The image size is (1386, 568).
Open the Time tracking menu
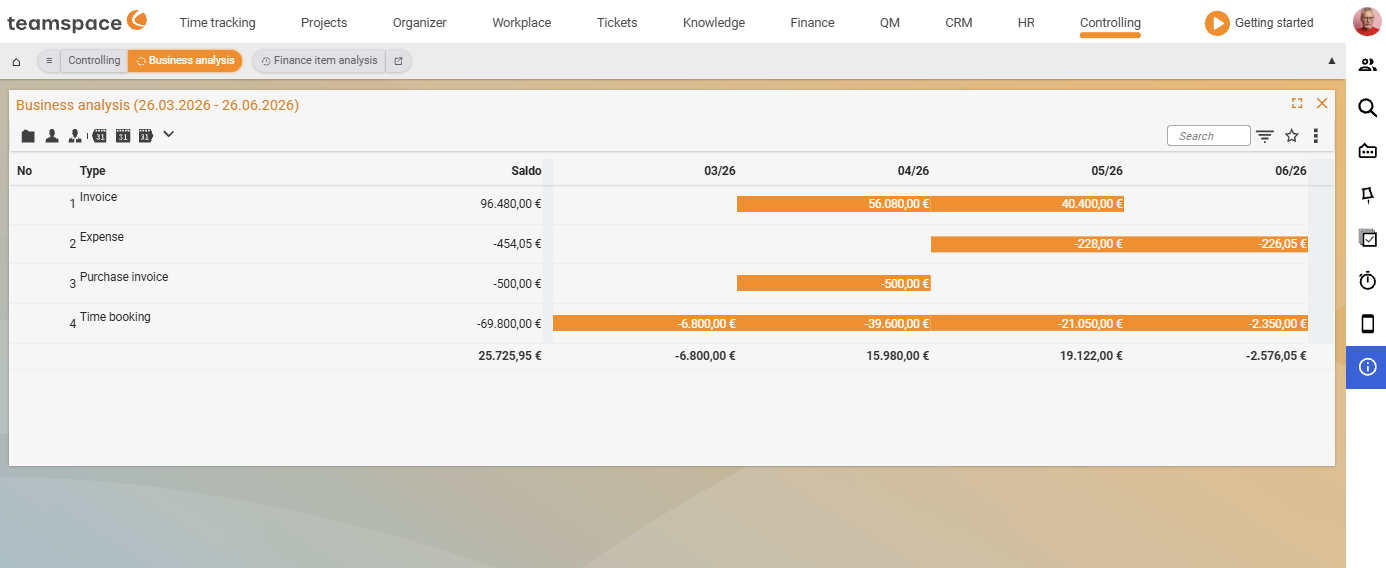[x=217, y=22]
